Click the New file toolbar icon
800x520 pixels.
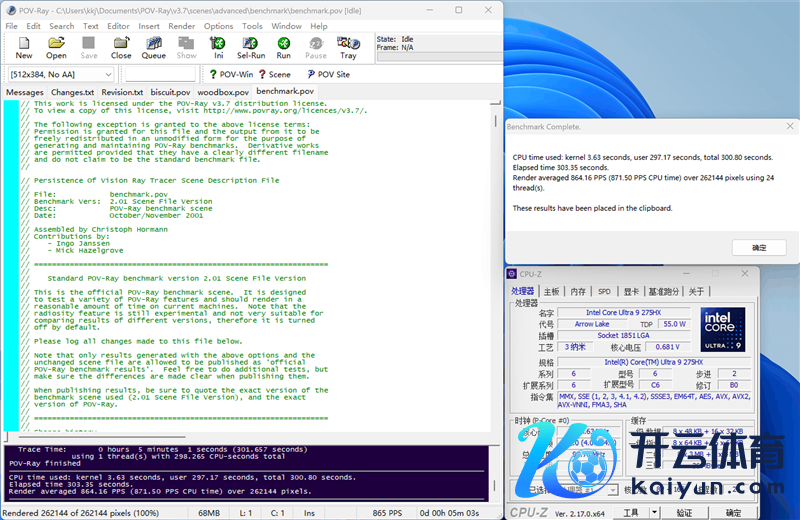click(24, 46)
